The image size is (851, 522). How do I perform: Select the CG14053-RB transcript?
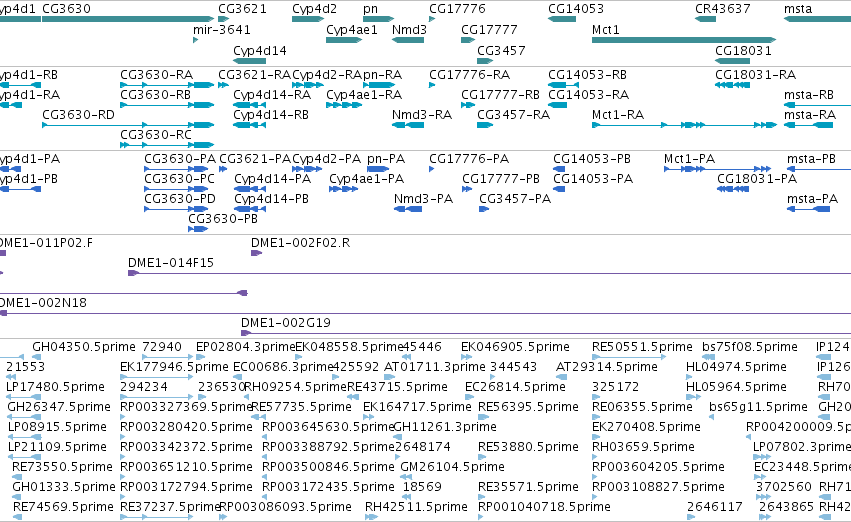563,85
